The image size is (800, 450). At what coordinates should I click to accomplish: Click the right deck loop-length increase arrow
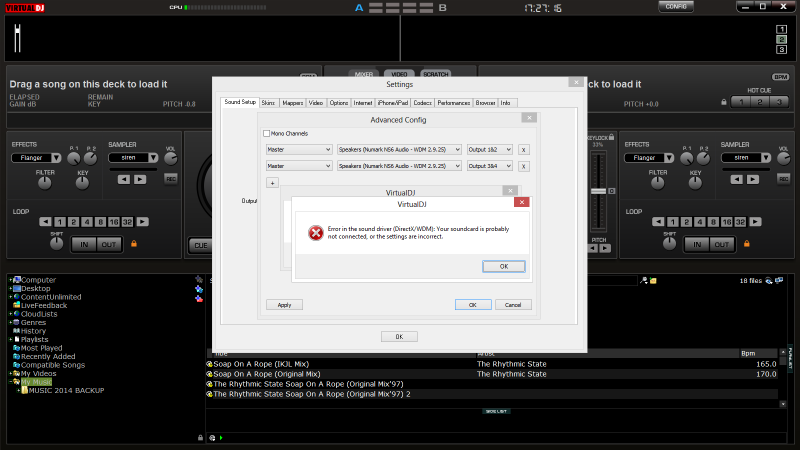(x=756, y=221)
